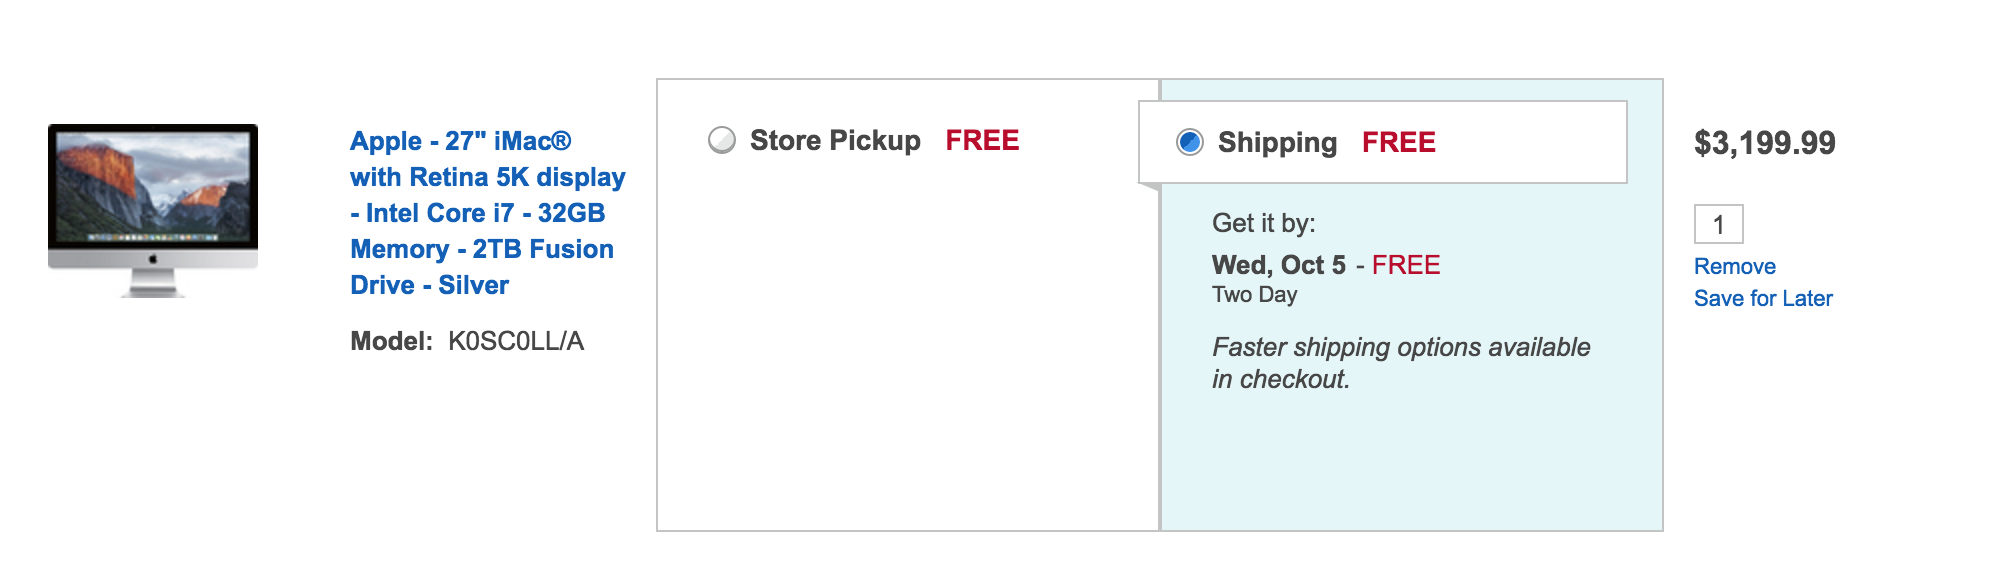Viewport: 2010px width, 570px height.
Task: Click the $3,199.99 price
Action: [1764, 143]
